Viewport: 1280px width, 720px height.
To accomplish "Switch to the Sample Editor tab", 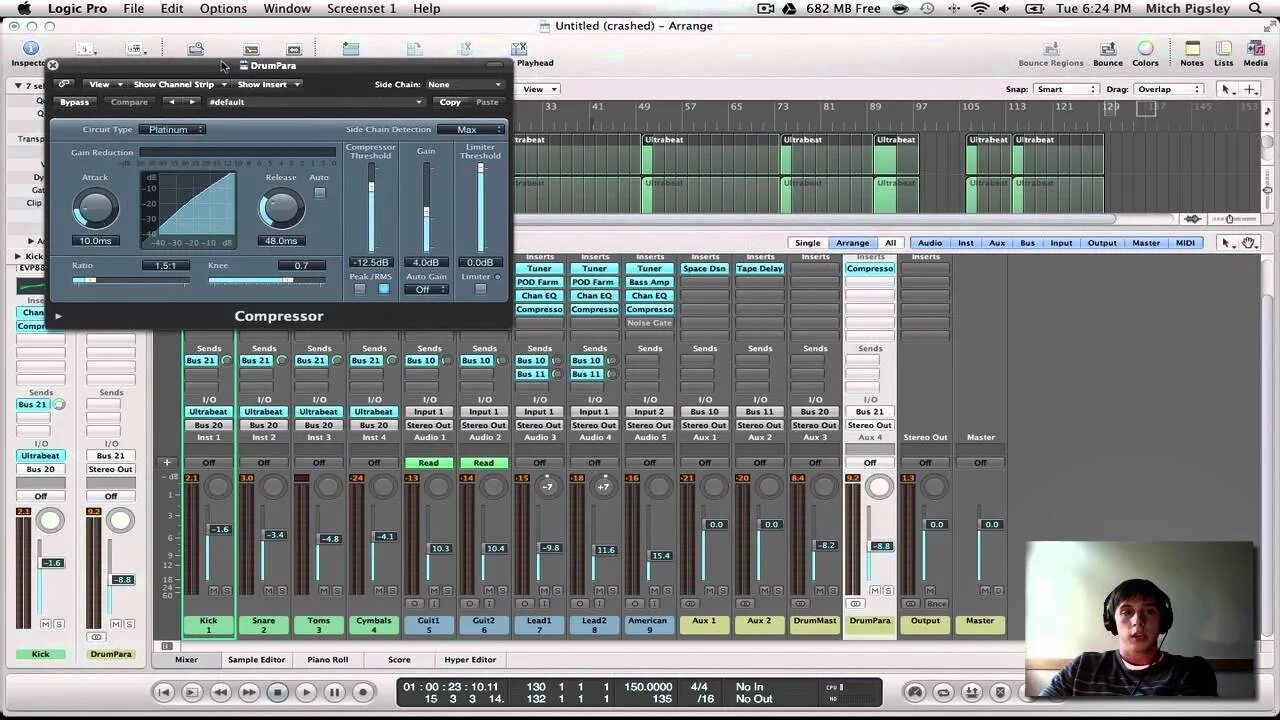I will (257, 660).
